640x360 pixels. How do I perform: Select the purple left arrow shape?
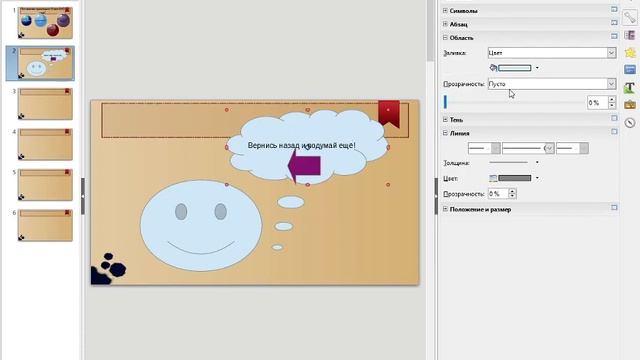304,166
